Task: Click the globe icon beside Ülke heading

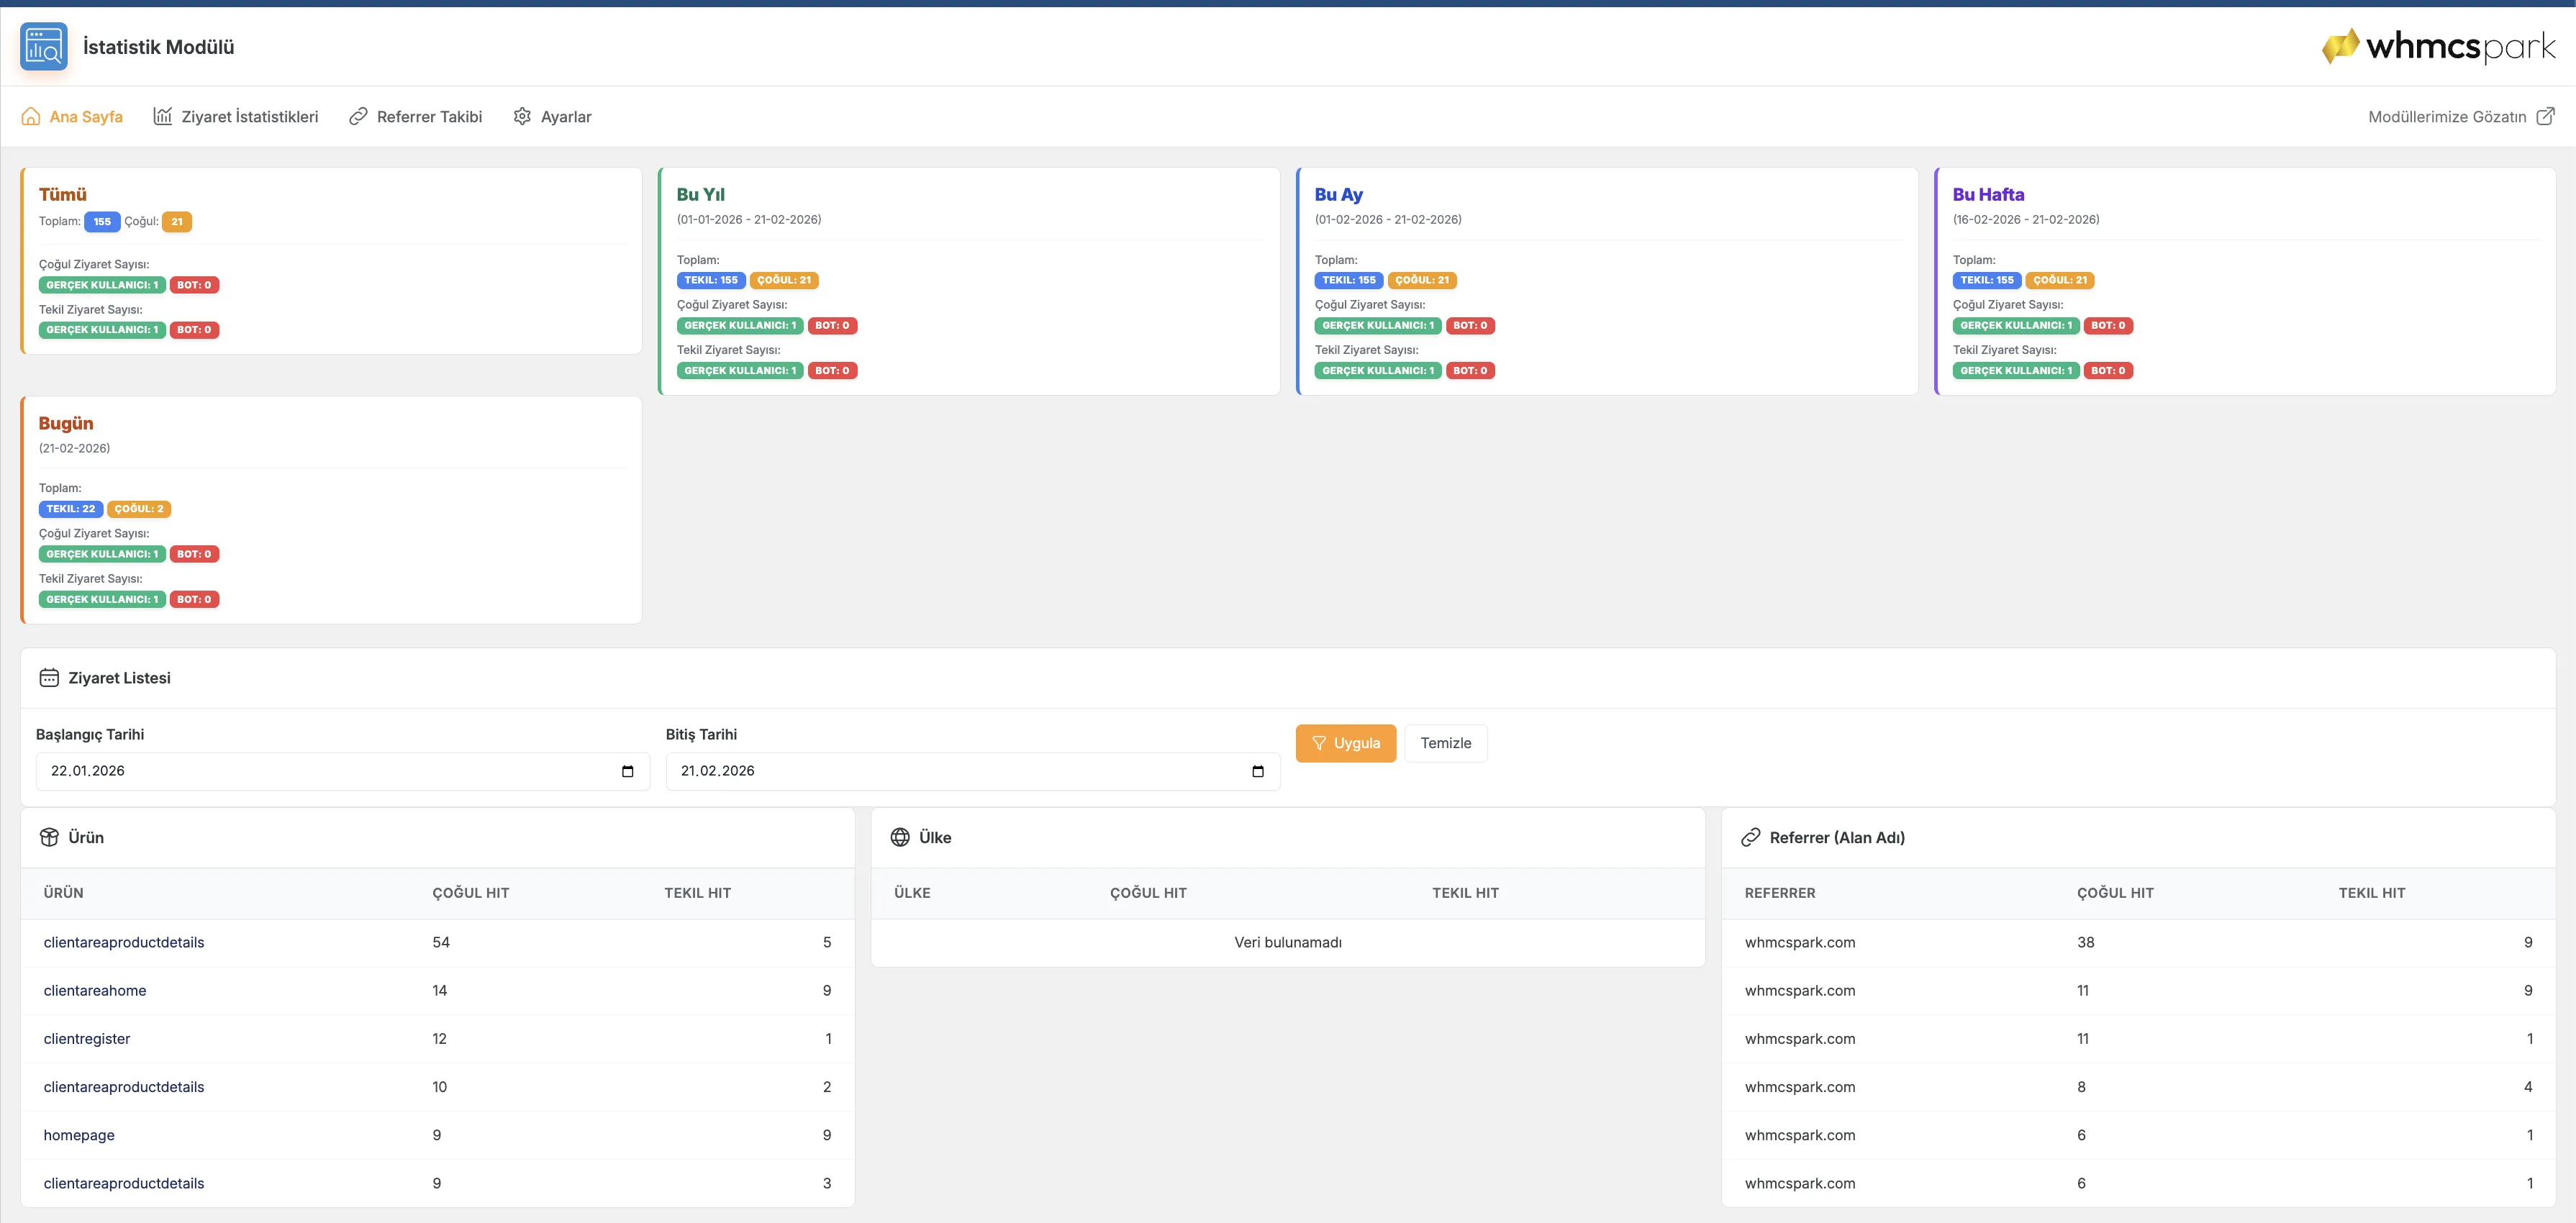Action: point(900,837)
